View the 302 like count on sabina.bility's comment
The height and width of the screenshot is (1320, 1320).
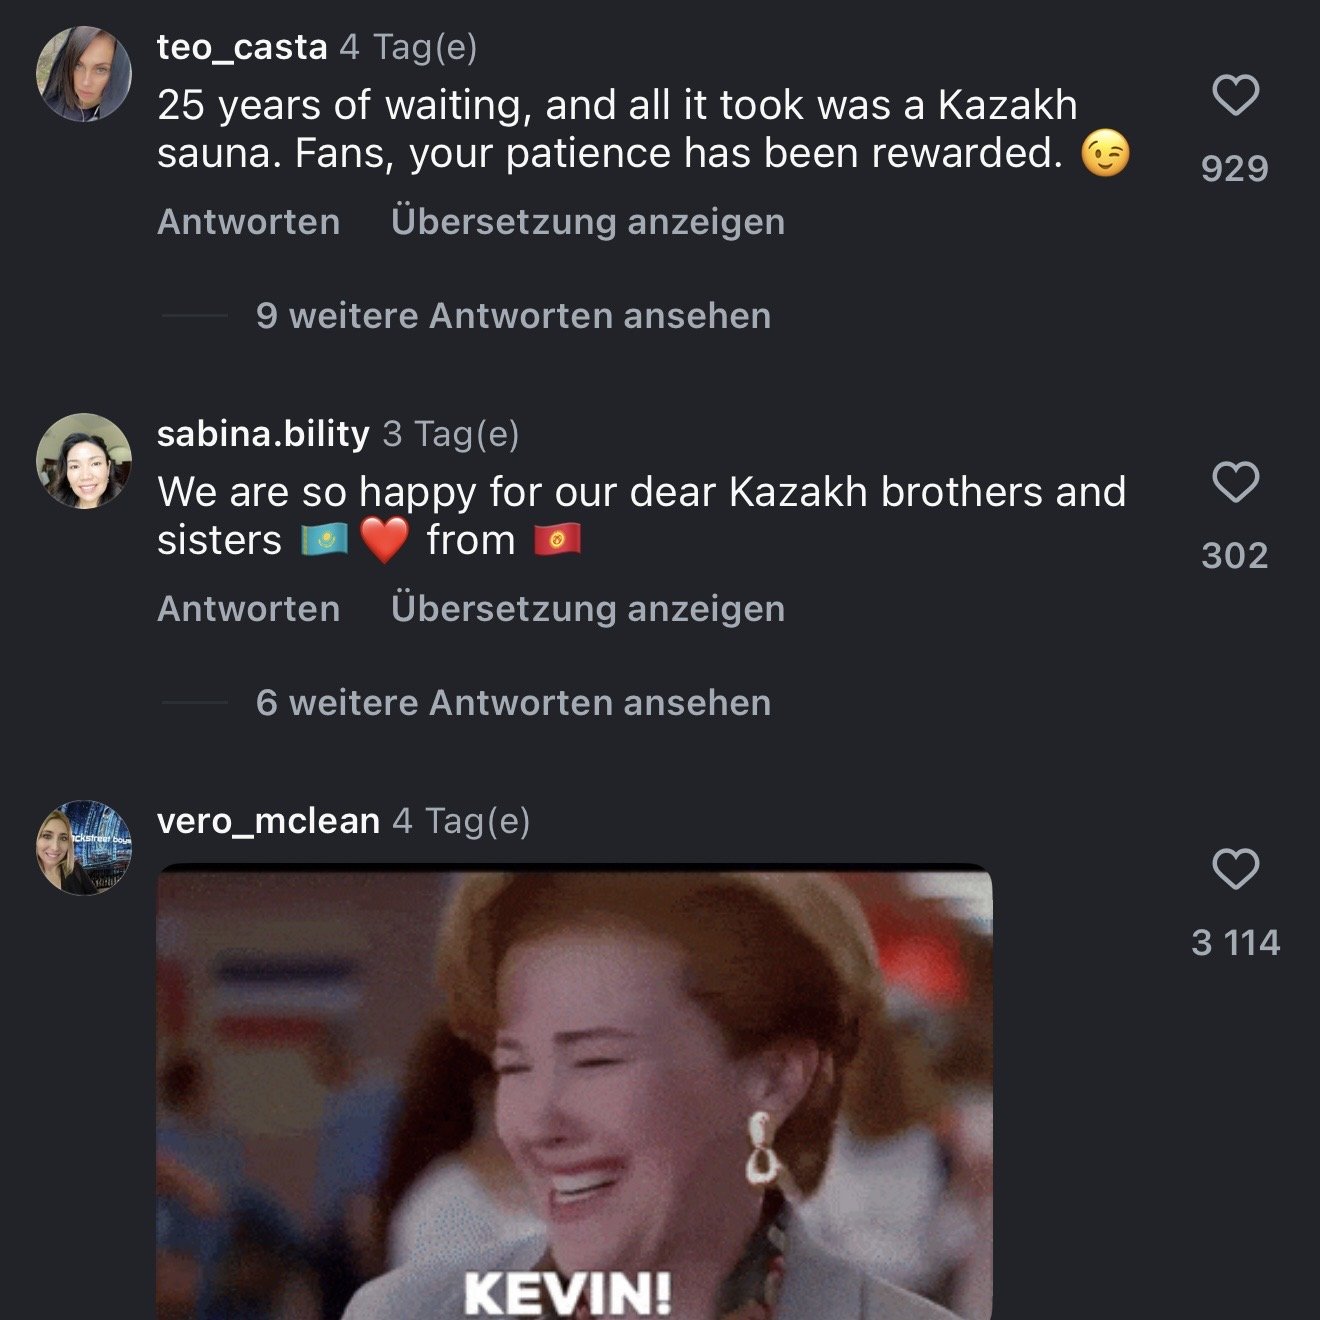coord(1235,555)
